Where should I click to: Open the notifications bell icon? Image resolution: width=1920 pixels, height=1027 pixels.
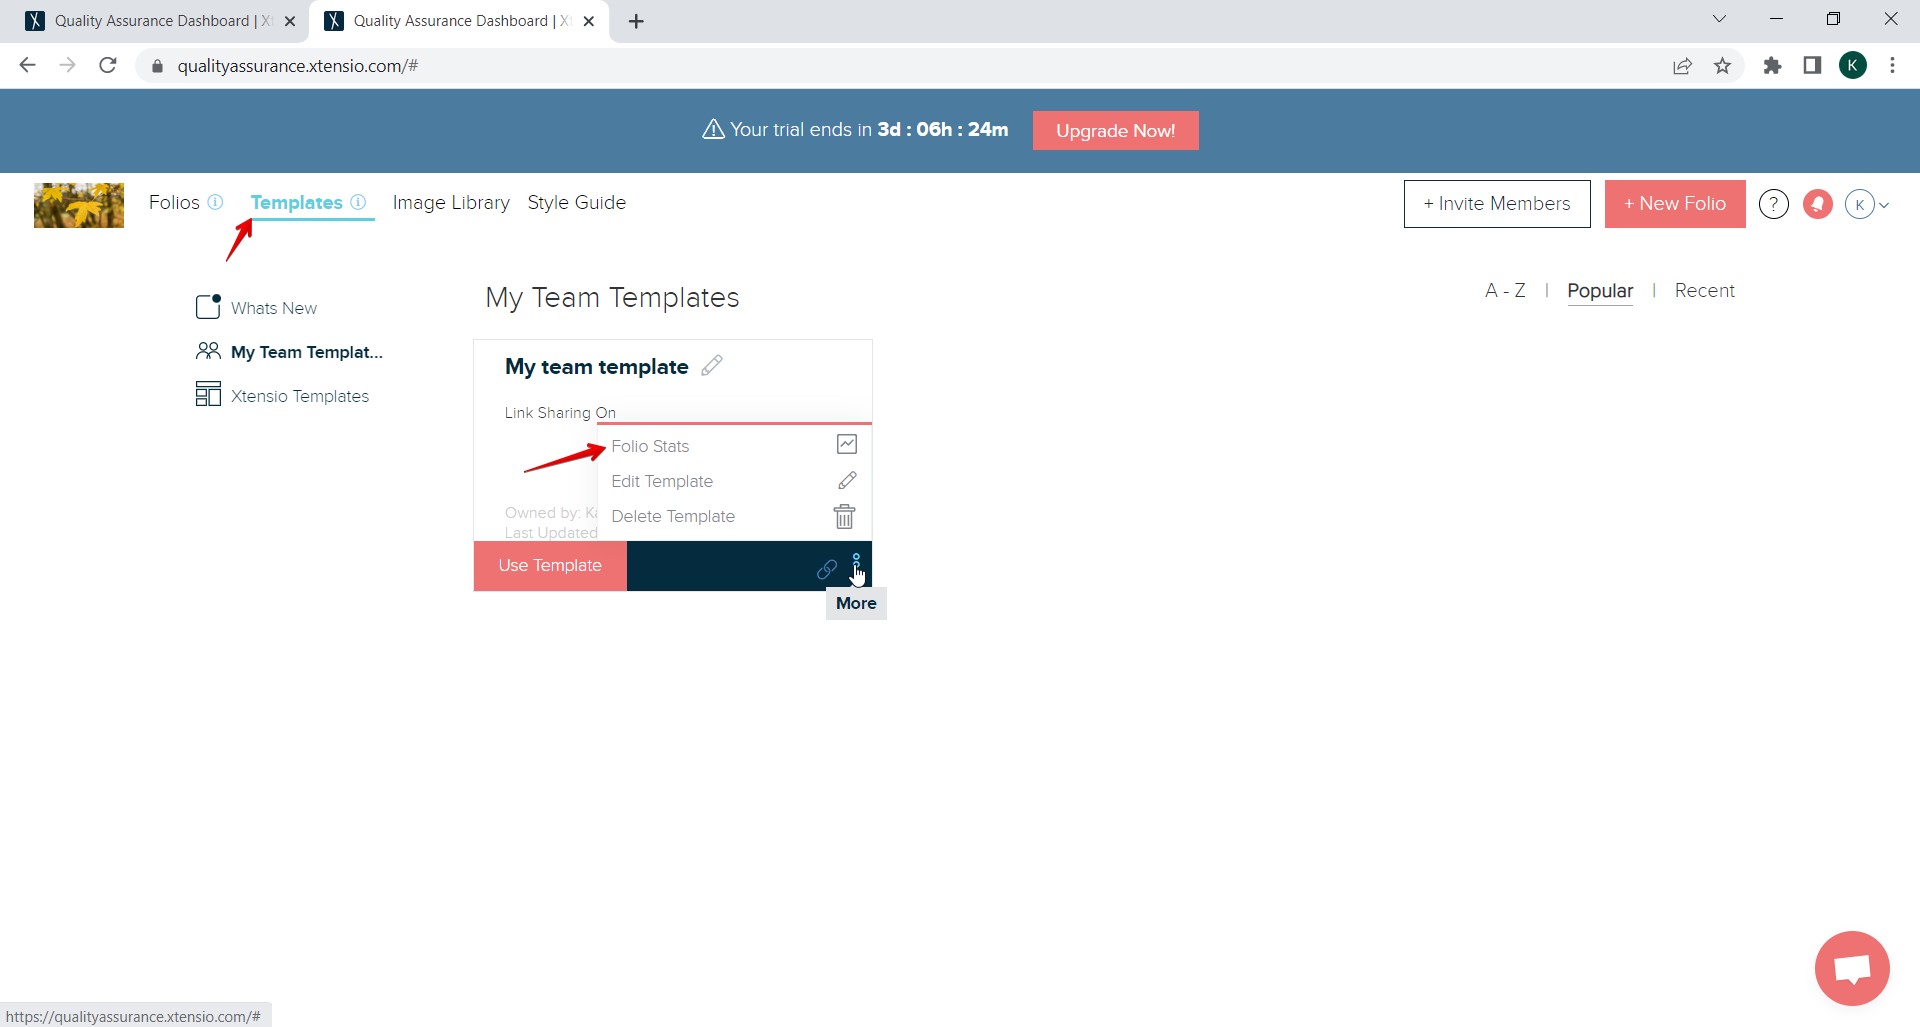[1817, 204]
